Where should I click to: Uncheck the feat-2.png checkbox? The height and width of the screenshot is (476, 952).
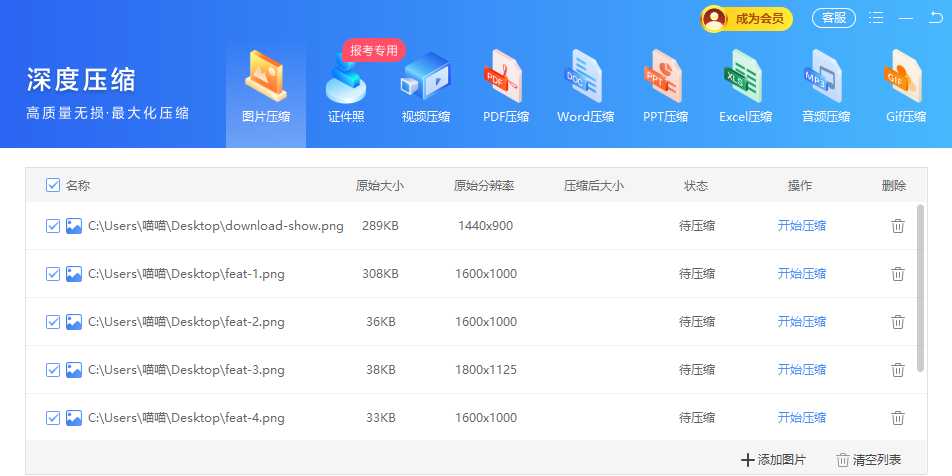tap(53, 322)
